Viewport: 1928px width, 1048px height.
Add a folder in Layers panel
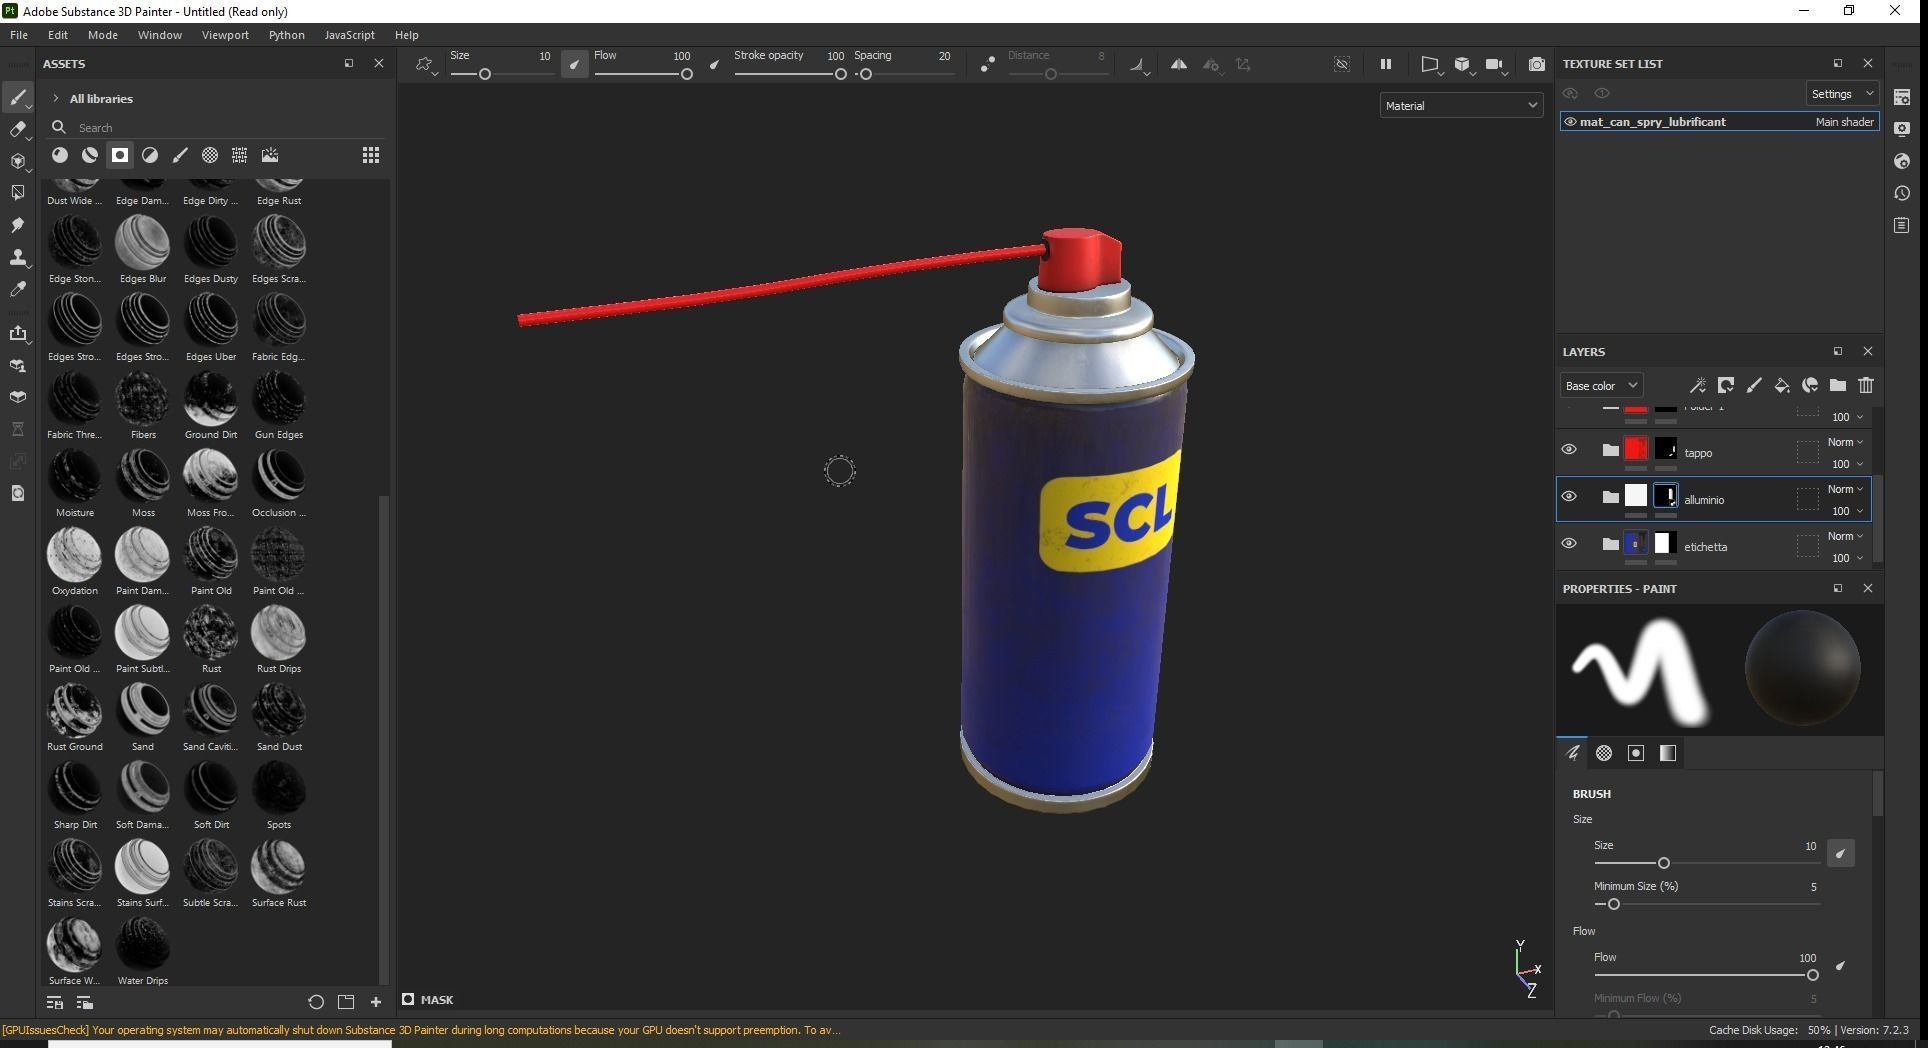pyautogui.click(x=1838, y=385)
